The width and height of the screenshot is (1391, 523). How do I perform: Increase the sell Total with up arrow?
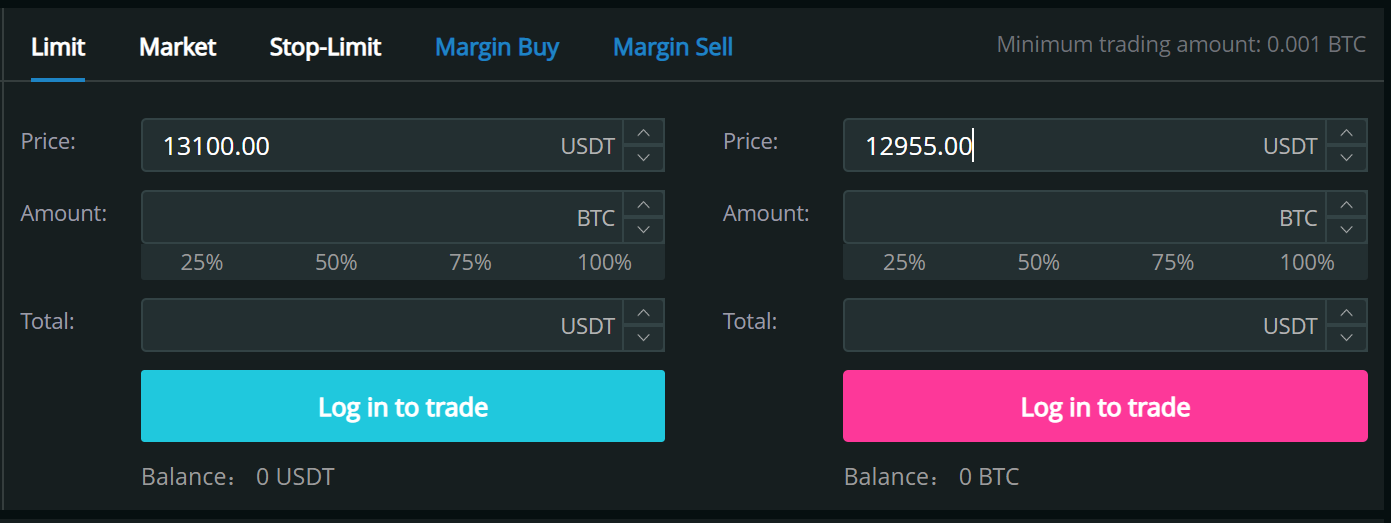(1346, 313)
